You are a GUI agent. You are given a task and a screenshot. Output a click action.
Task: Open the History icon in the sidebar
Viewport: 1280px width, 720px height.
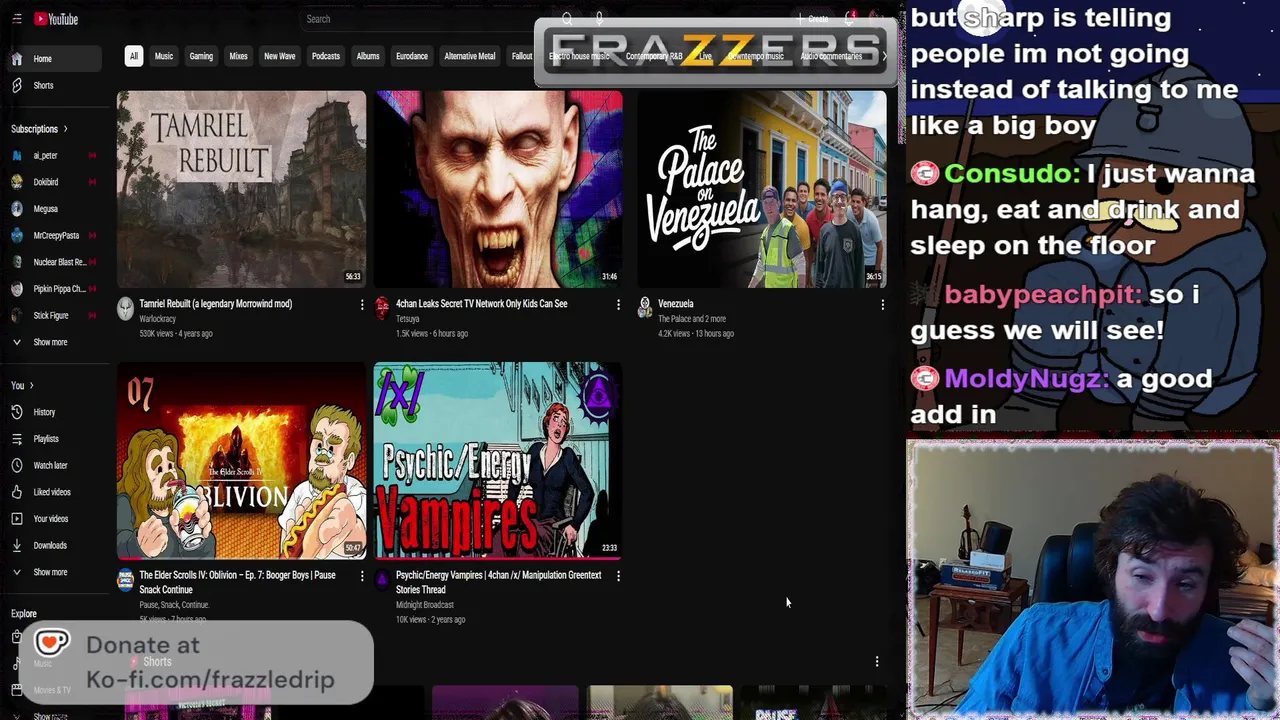pos(17,412)
